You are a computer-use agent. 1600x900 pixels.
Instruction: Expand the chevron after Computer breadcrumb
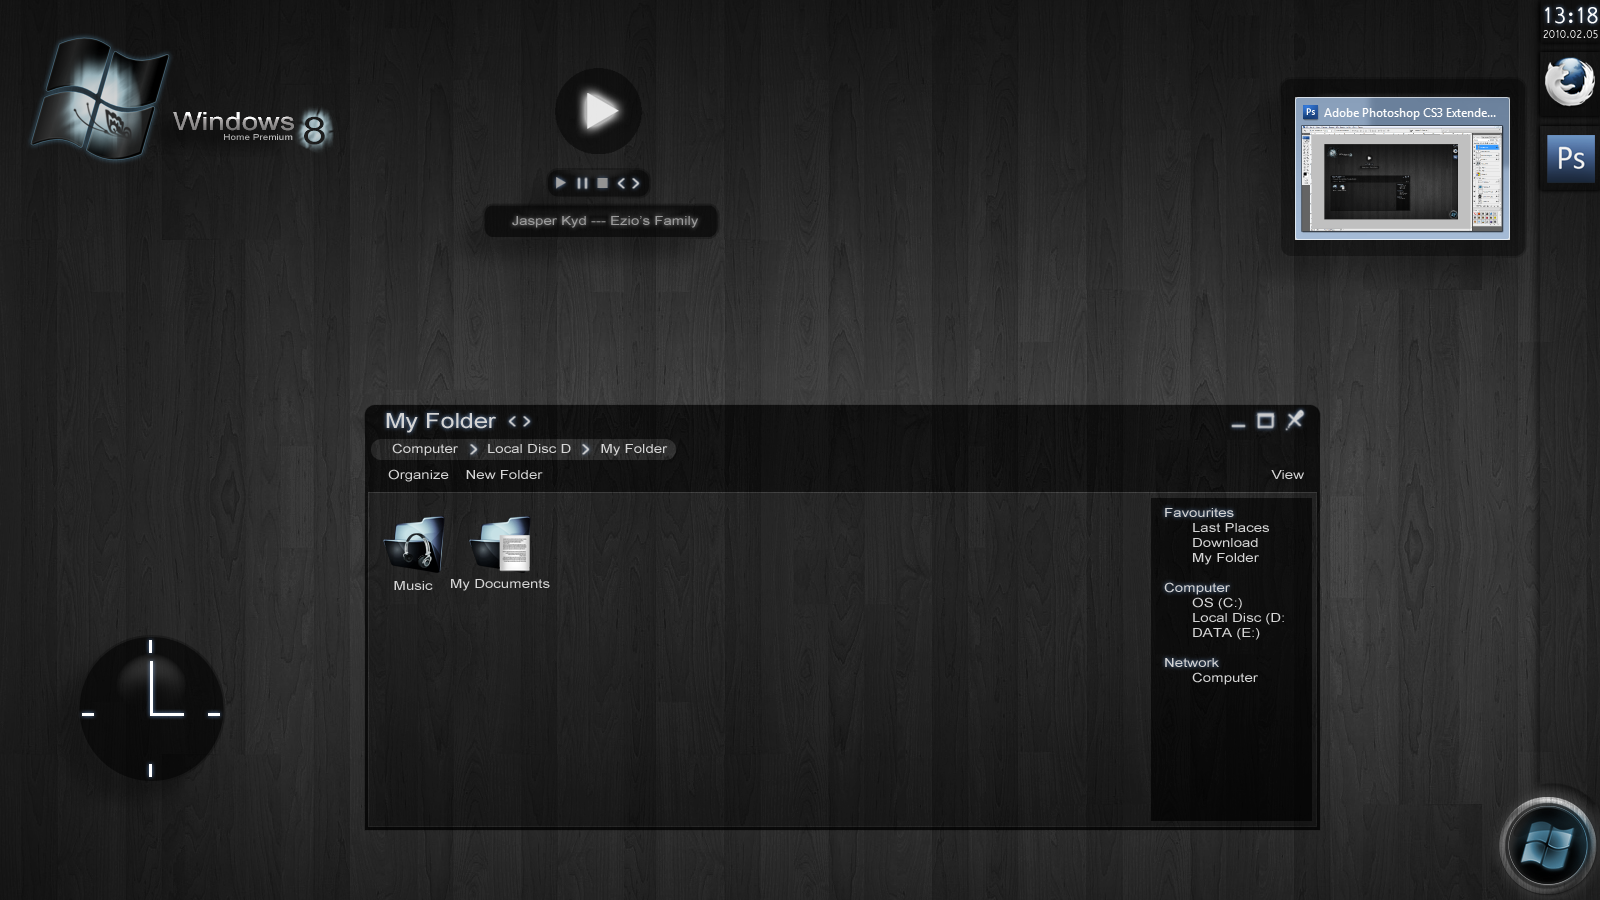473,450
